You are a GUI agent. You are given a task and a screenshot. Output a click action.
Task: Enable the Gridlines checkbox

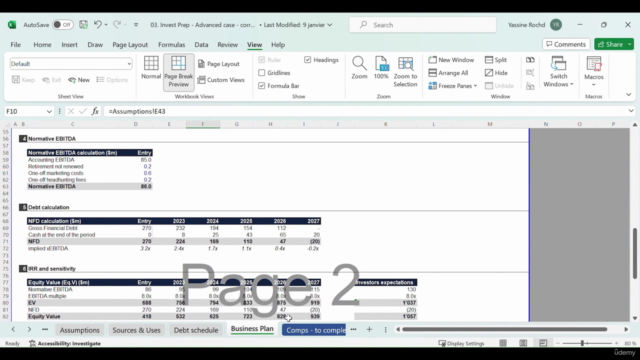point(262,73)
